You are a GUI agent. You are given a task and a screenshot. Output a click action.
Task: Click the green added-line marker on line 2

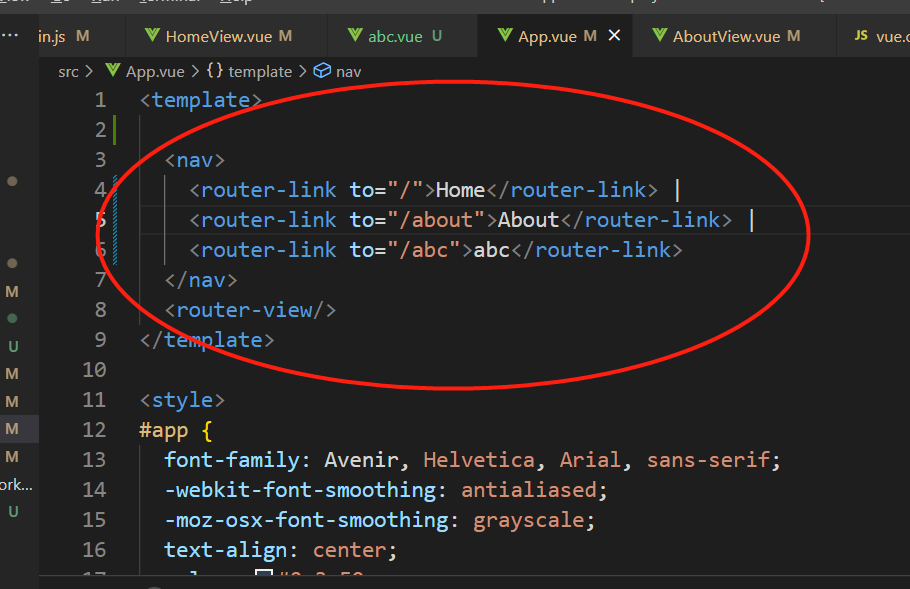[116, 130]
